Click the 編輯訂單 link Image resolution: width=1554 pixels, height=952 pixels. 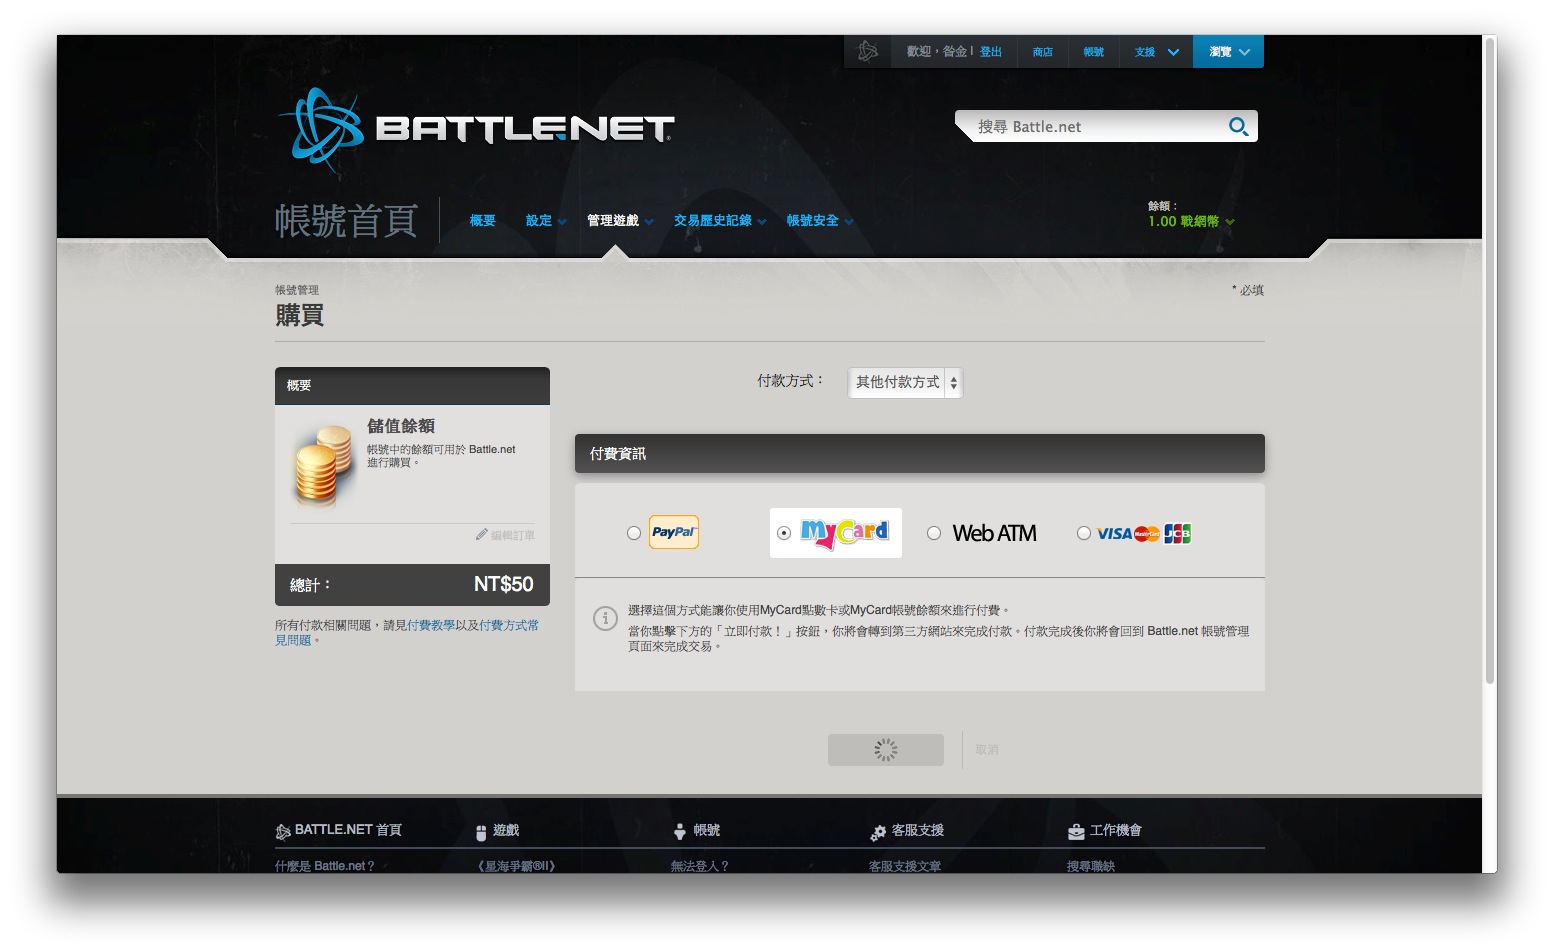click(513, 536)
